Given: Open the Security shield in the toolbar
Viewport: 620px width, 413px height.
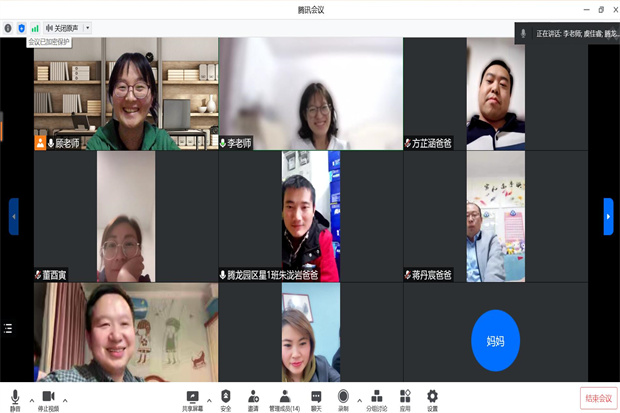Looking at the screenshot, I should pyautogui.click(x=226, y=397).
